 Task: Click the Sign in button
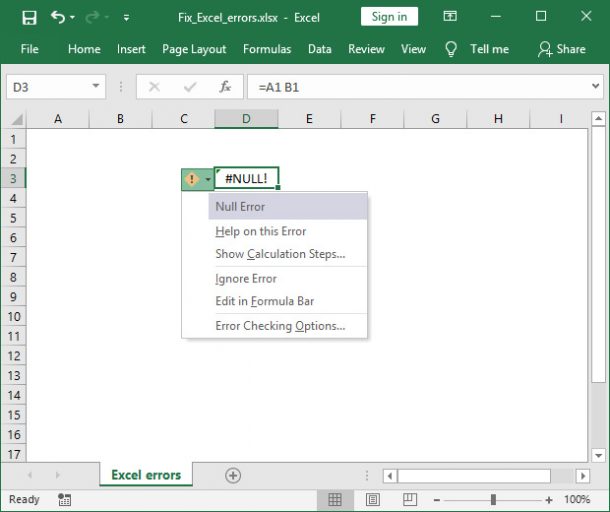[x=389, y=17]
